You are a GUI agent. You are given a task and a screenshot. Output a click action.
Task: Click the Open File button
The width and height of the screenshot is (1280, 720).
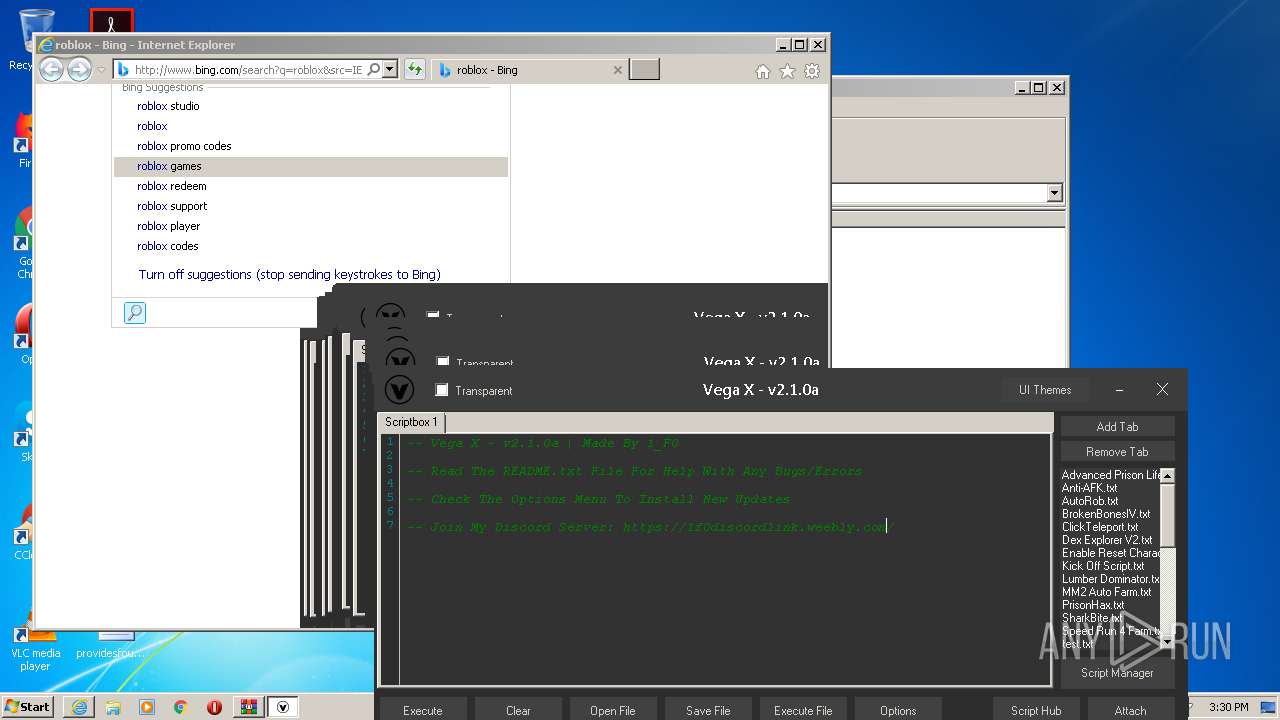pos(613,710)
